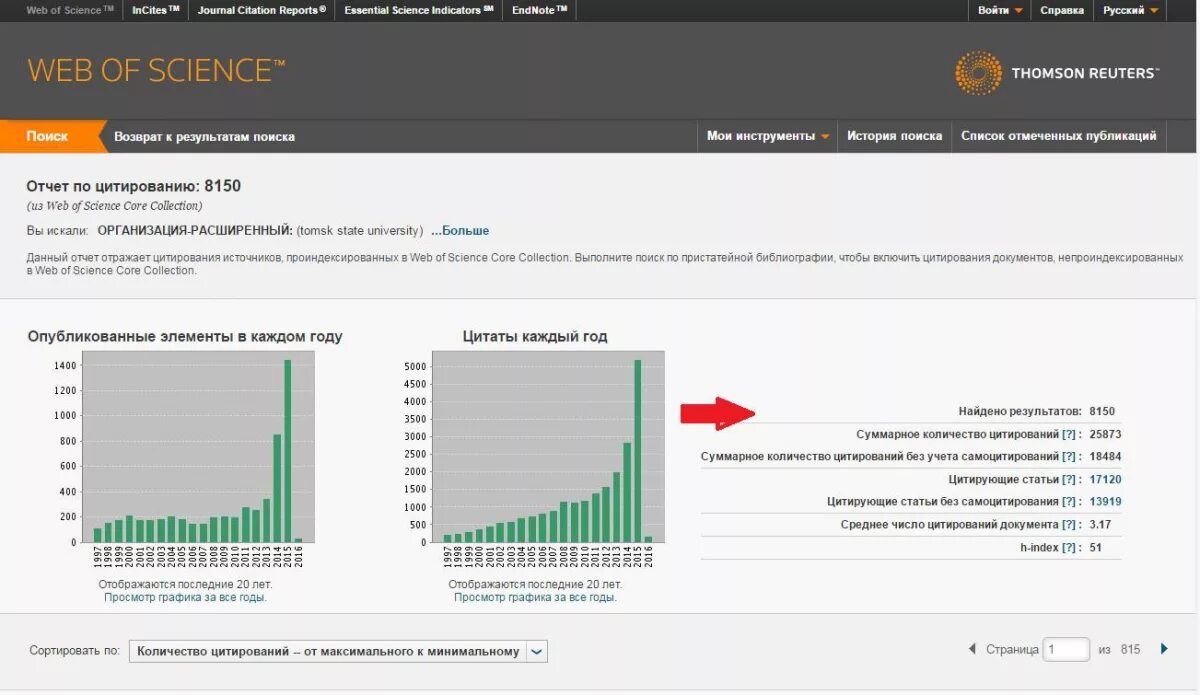Viewport: 1200px width, 695px height.
Task: Open help [?] for Суммарное количество цитирований
Action: pos(1069,434)
